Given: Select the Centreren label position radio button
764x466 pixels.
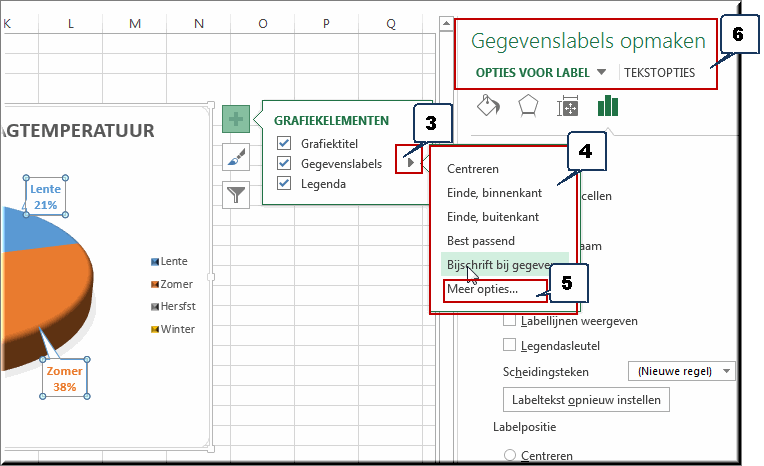Looking at the screenshot, I should point(511,455).
